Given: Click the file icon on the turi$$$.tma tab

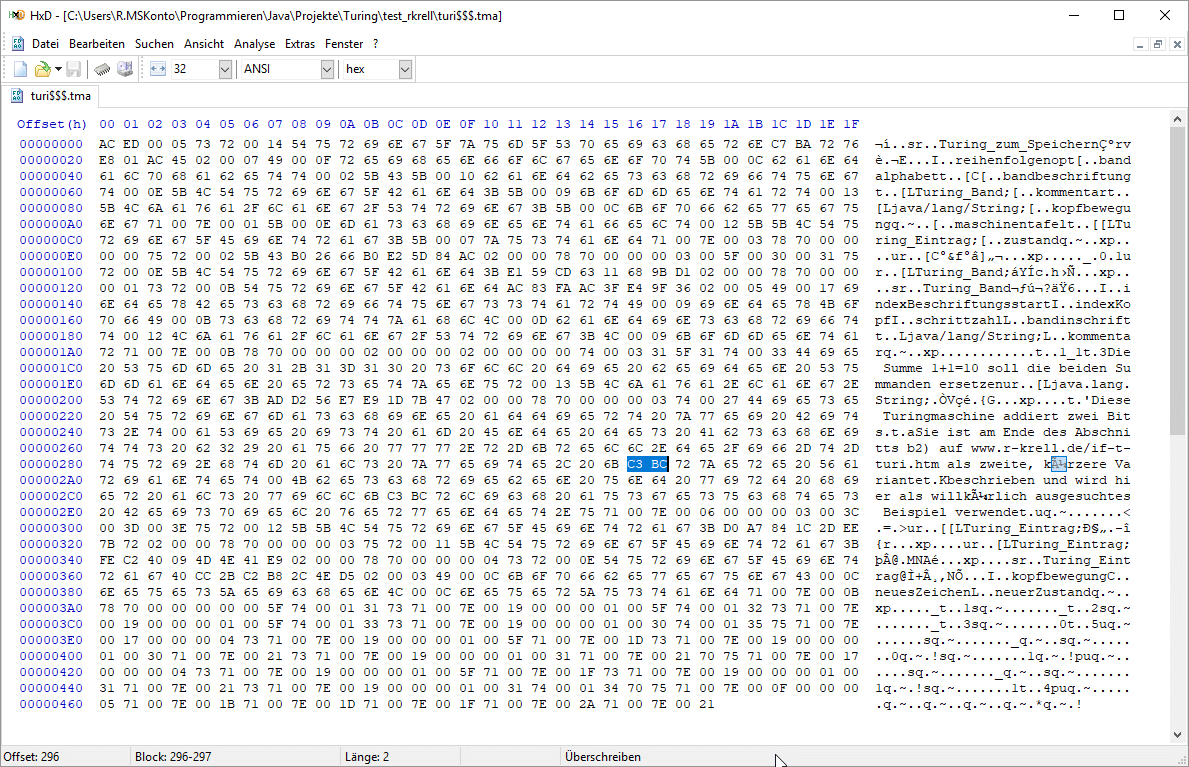Looking at the screenshot, I should (x=17, y=96).
